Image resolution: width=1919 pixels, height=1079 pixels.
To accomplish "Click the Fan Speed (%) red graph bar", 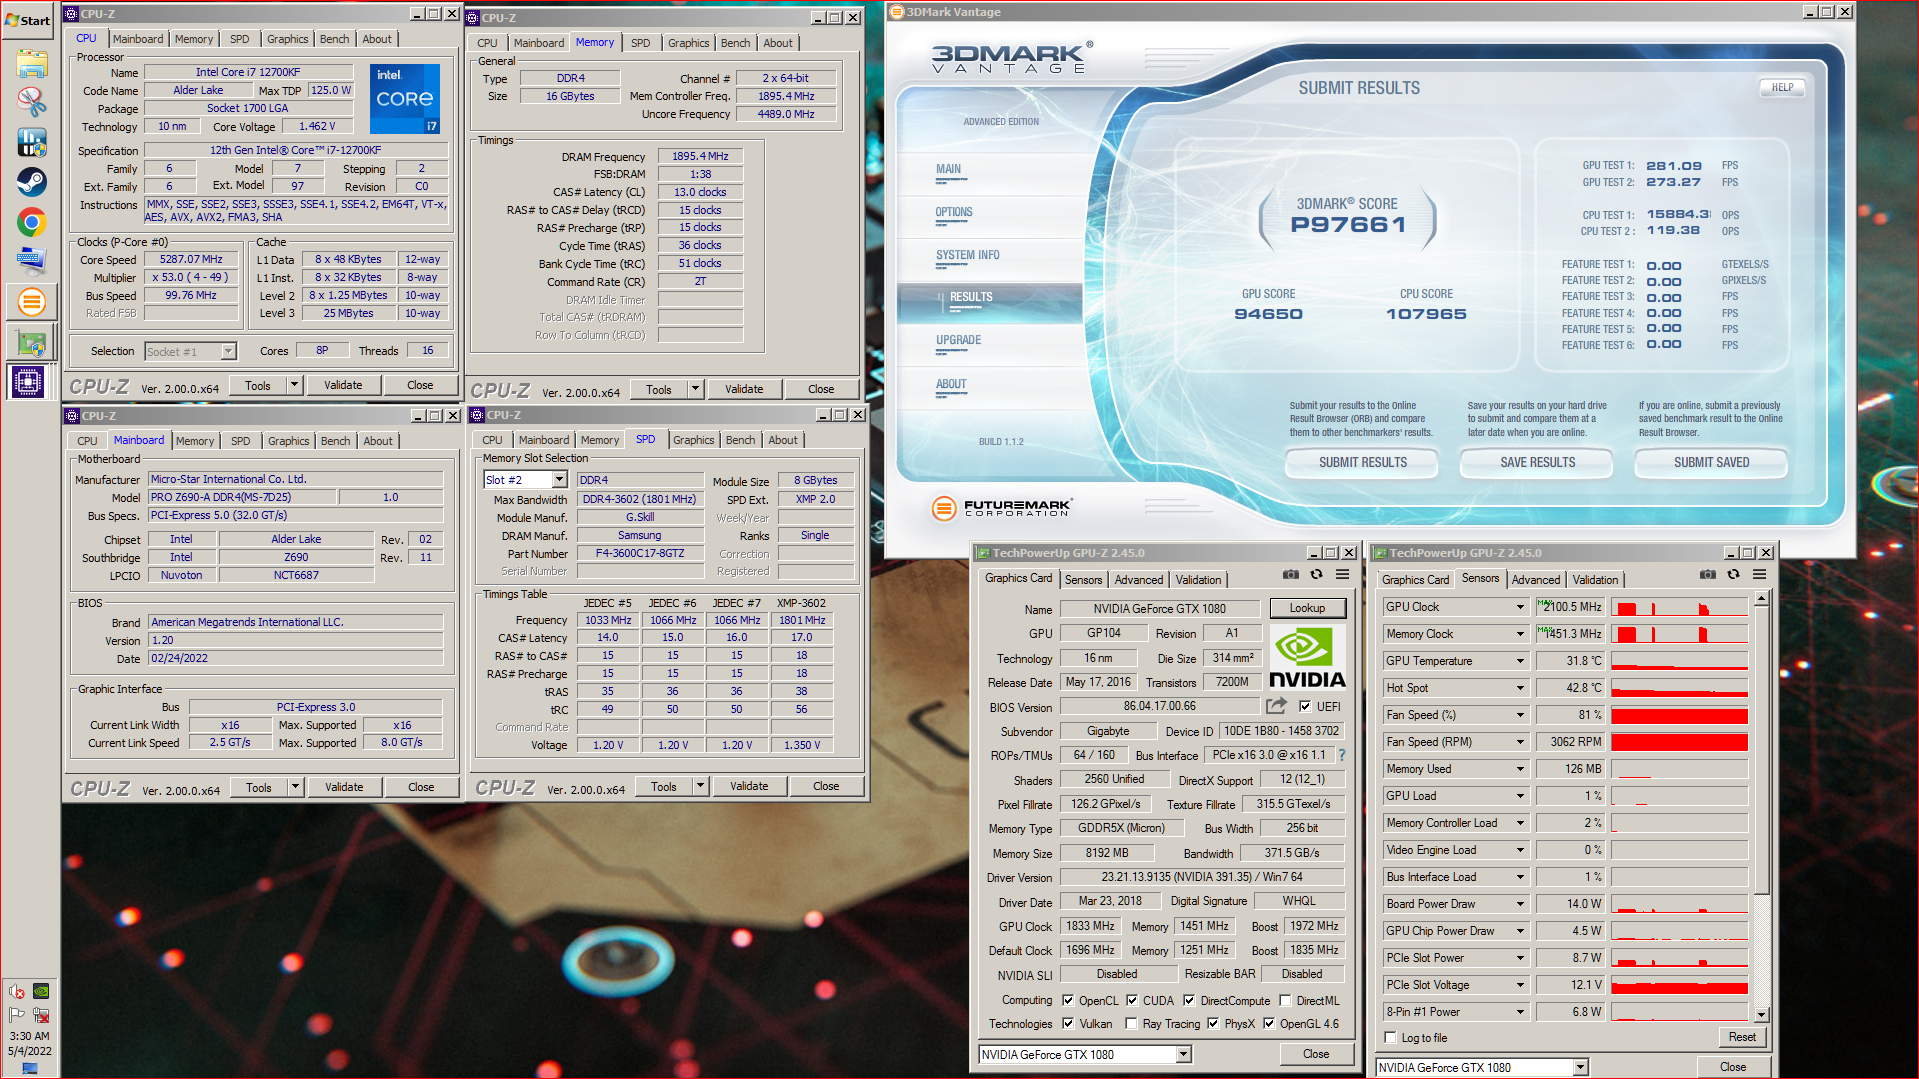I will (1679, 715).
